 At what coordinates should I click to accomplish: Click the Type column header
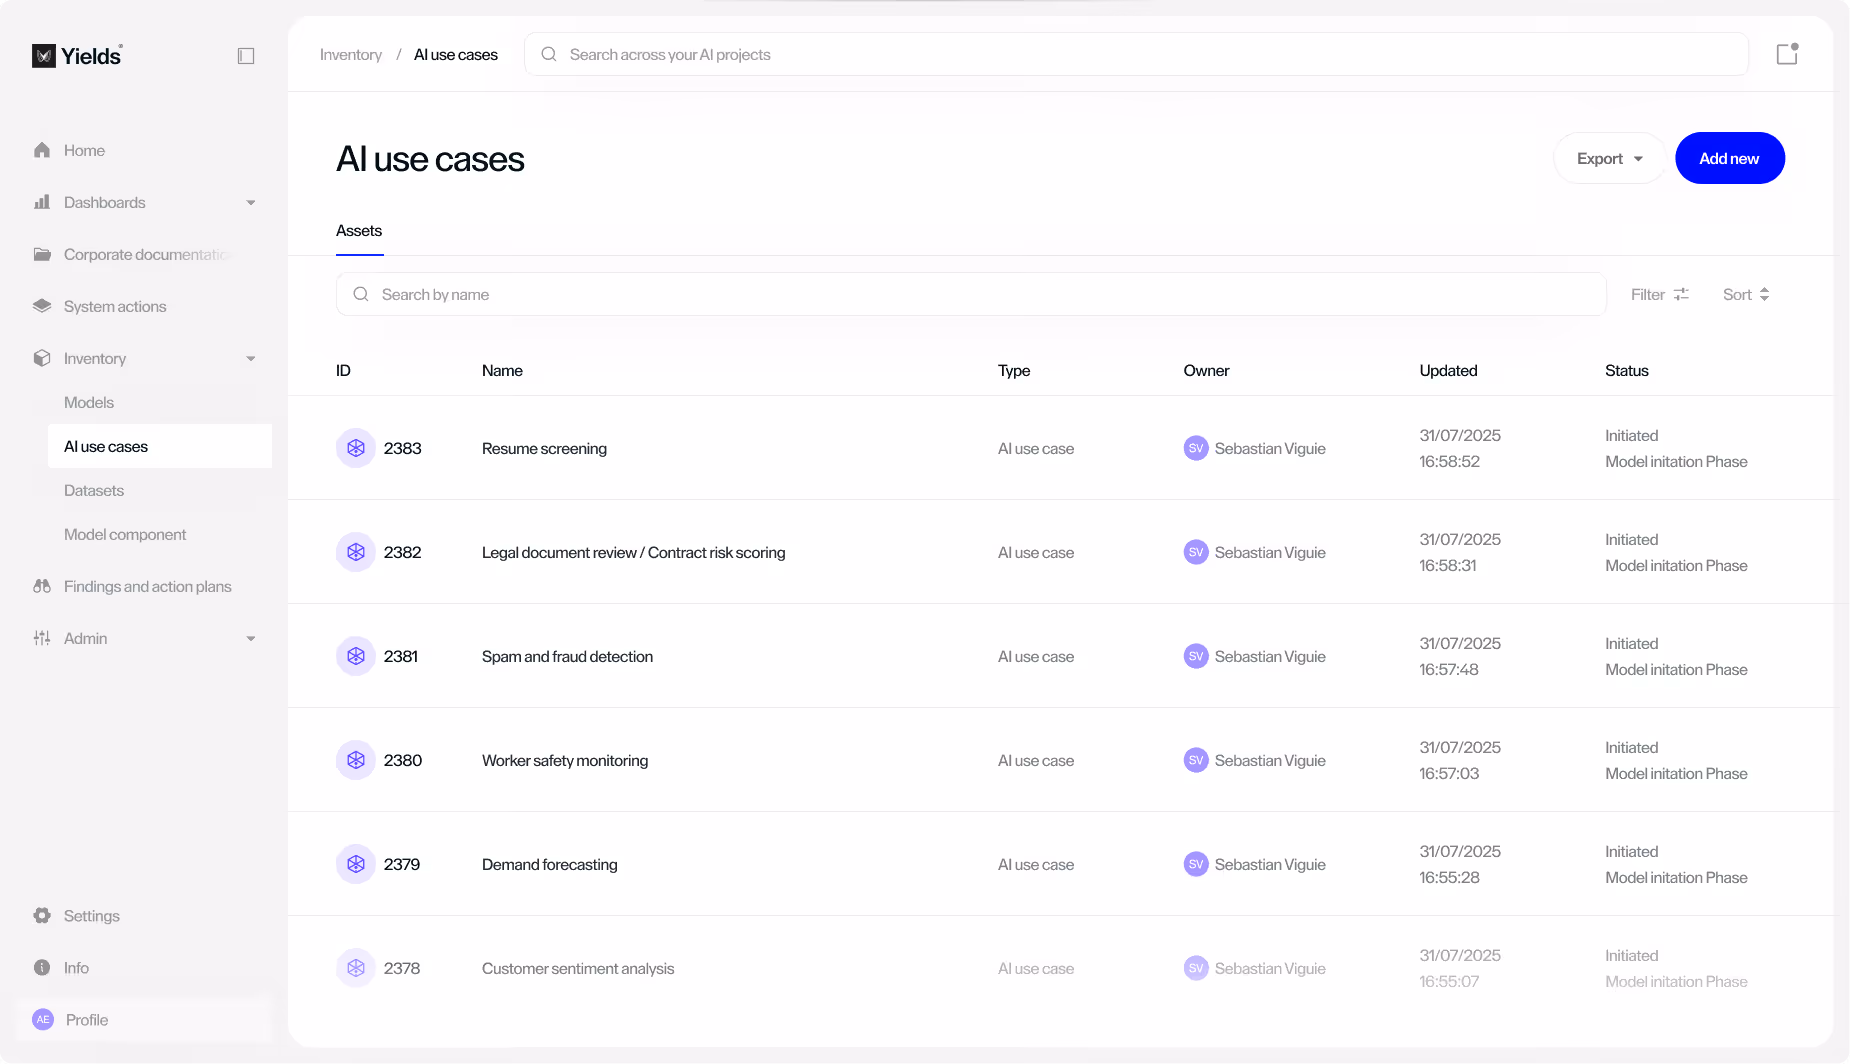tap(1014, 370)
